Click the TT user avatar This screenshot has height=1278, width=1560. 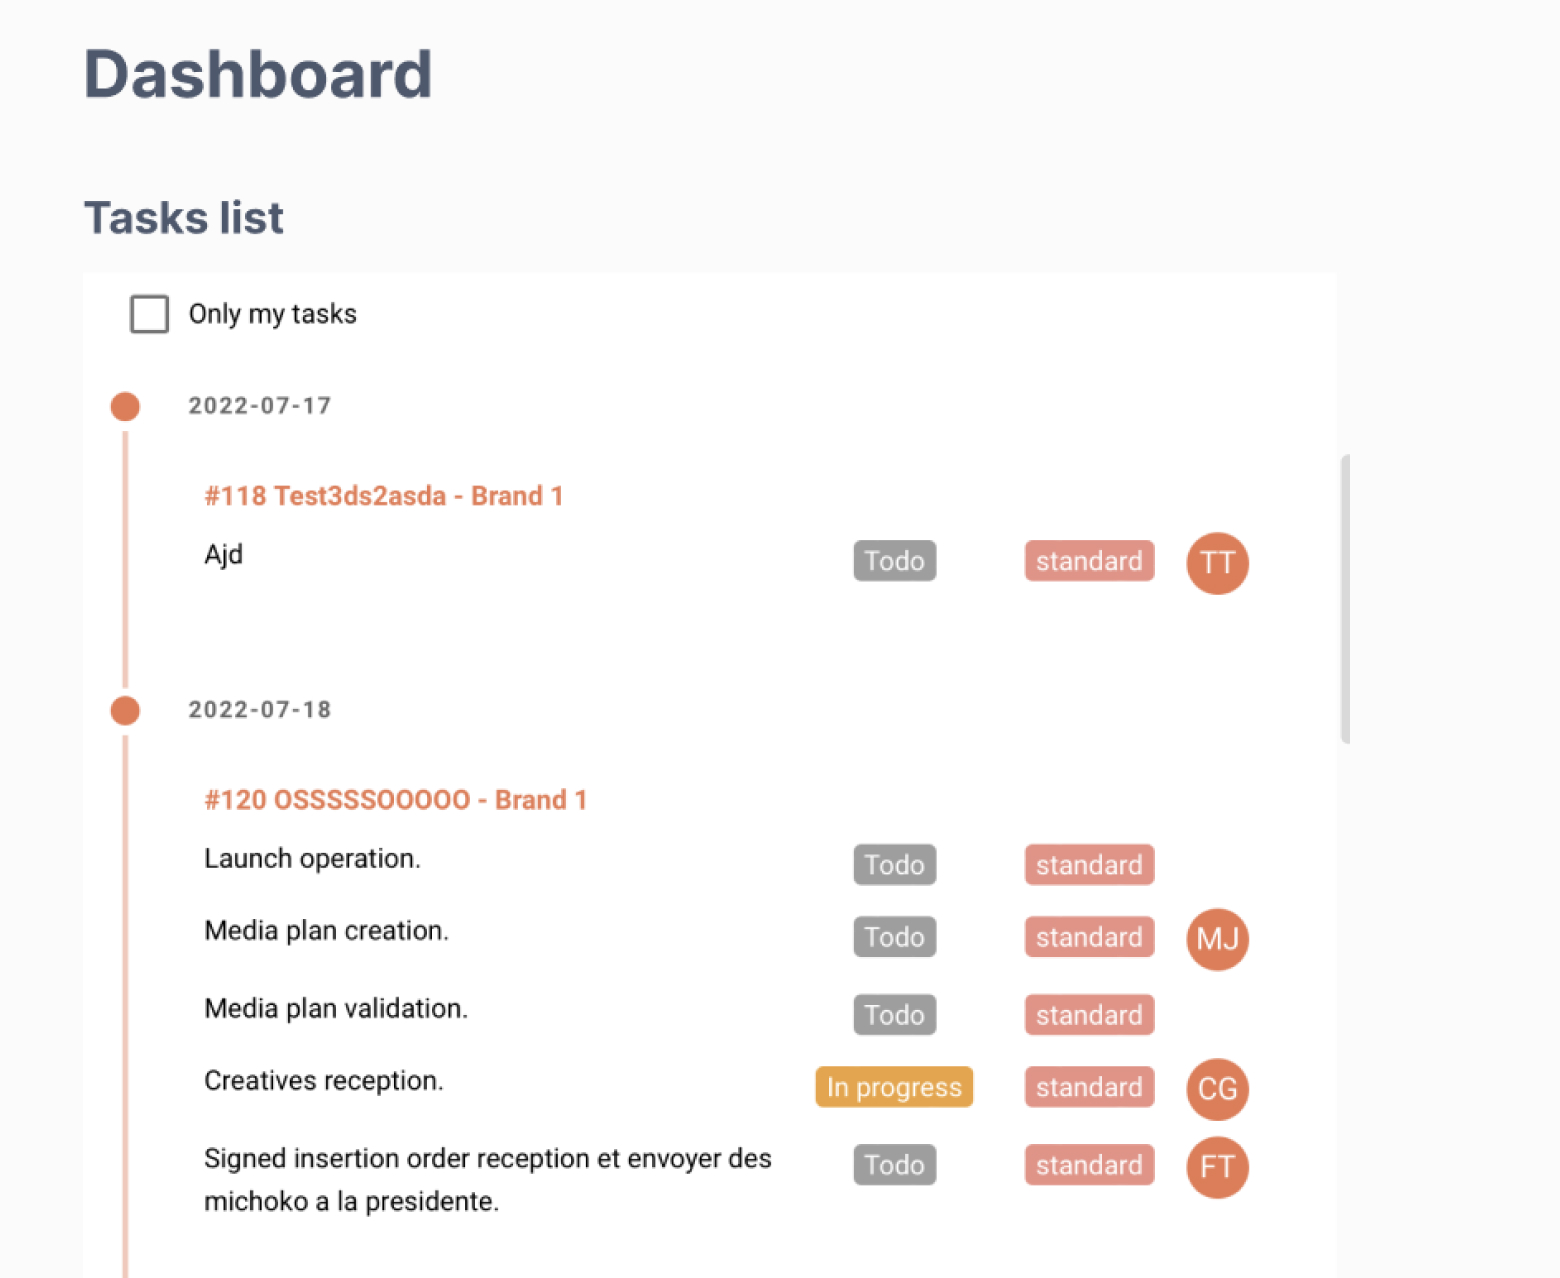pyautogui.click(x=1217, y=563)
